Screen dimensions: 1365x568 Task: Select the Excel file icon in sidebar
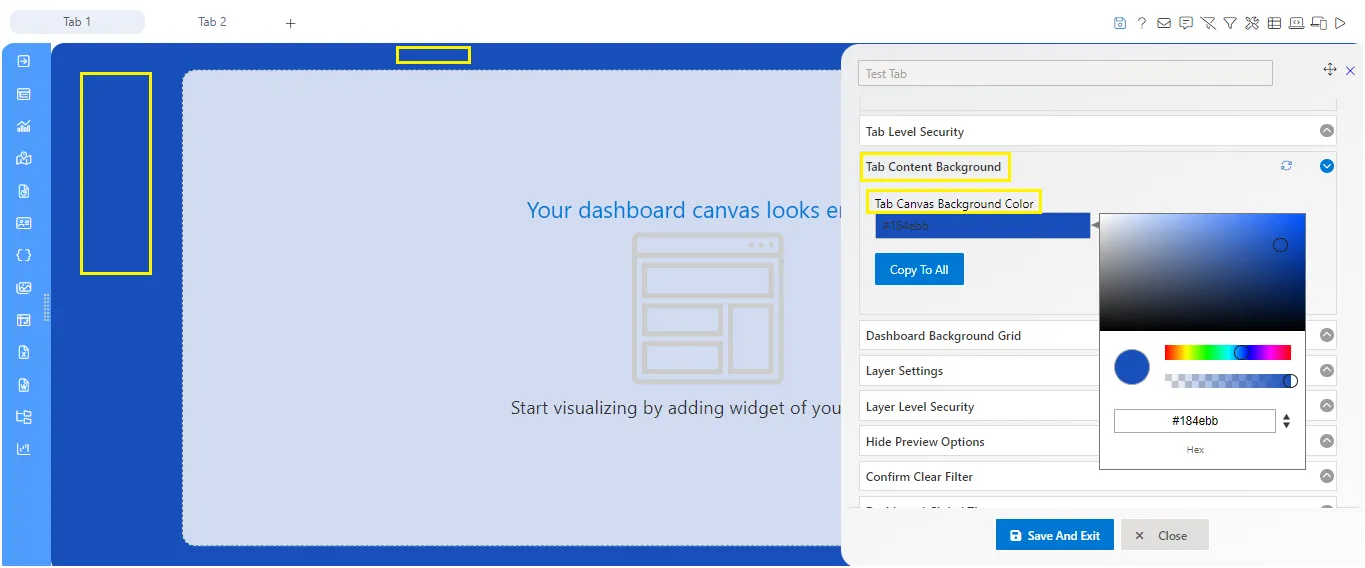(x=24, y=352)
